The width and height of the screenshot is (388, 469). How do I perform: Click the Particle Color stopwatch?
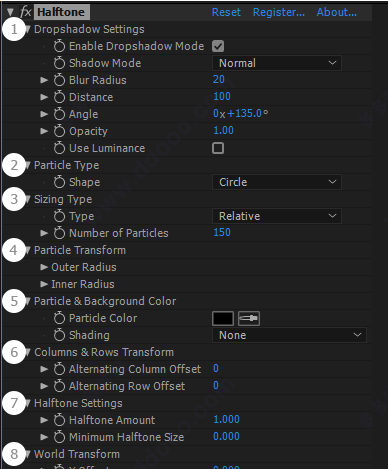point(59,318)
